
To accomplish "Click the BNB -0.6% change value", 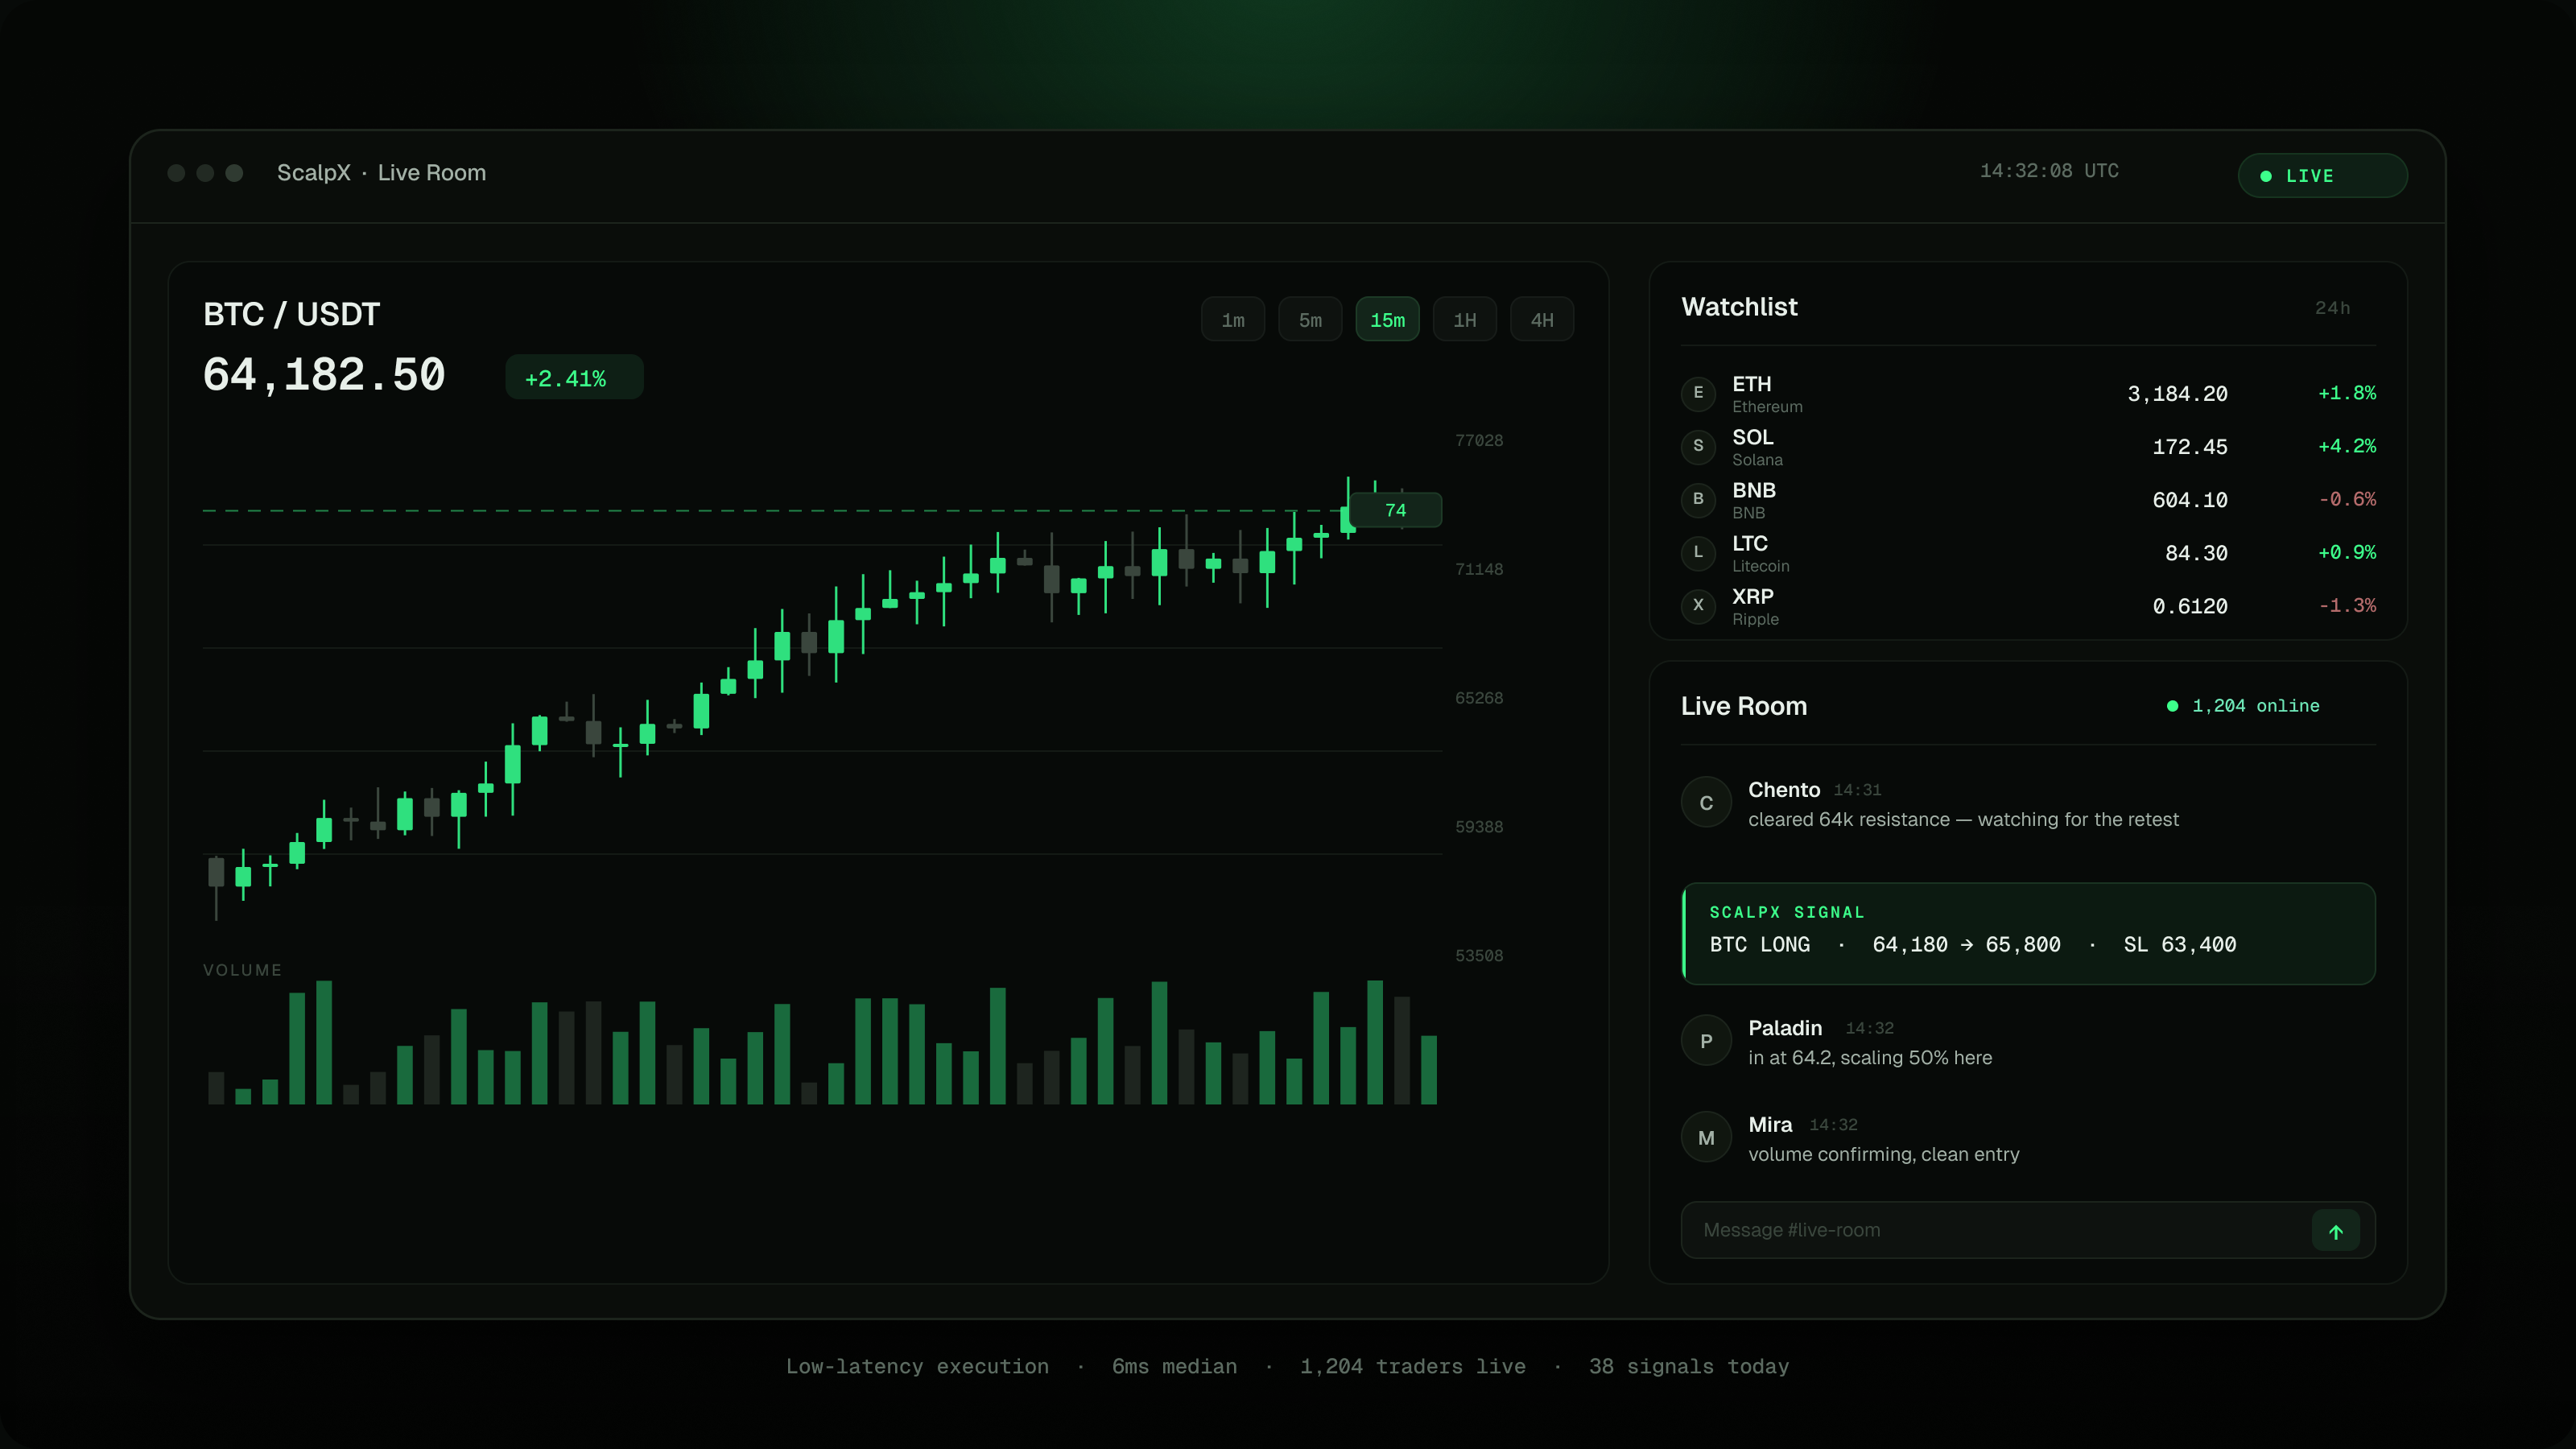I will tap(2346, 499).
